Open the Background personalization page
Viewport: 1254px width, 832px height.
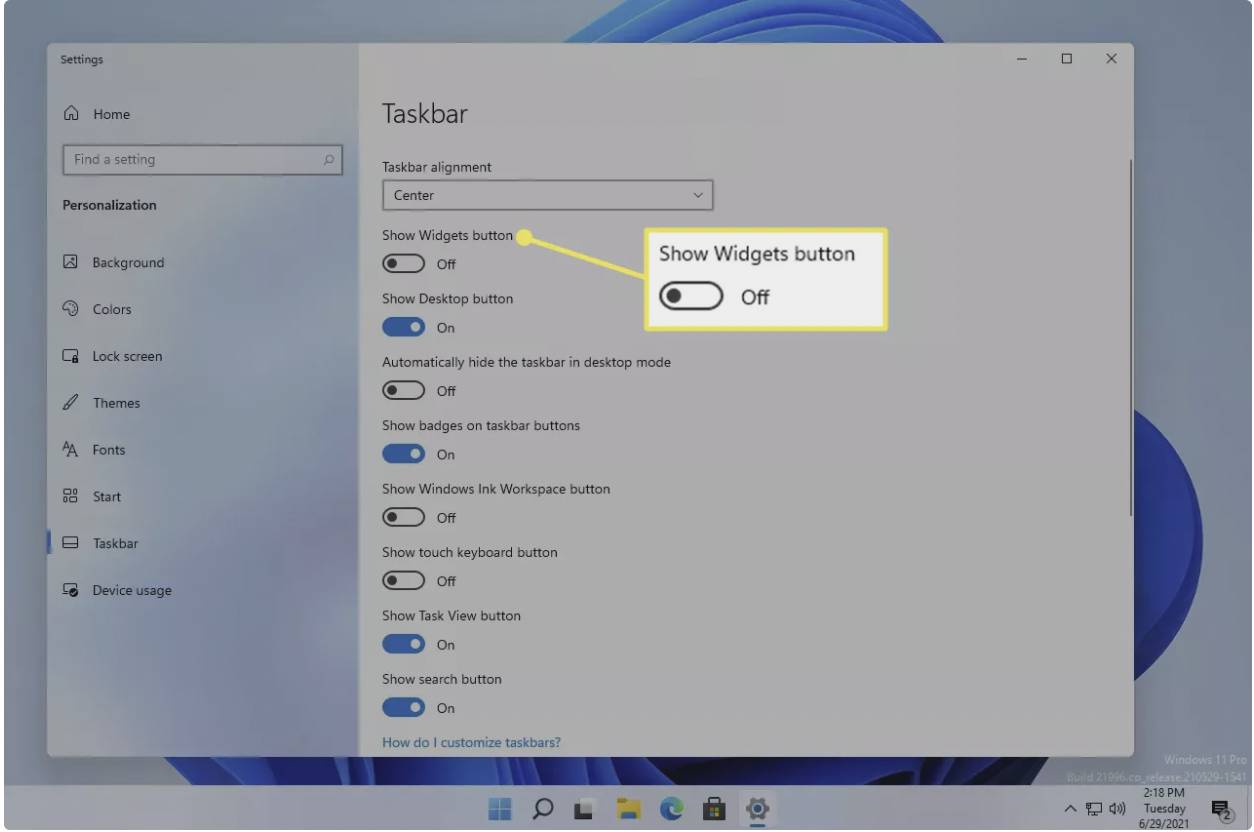pyautogui.click(x=127, y=263)
